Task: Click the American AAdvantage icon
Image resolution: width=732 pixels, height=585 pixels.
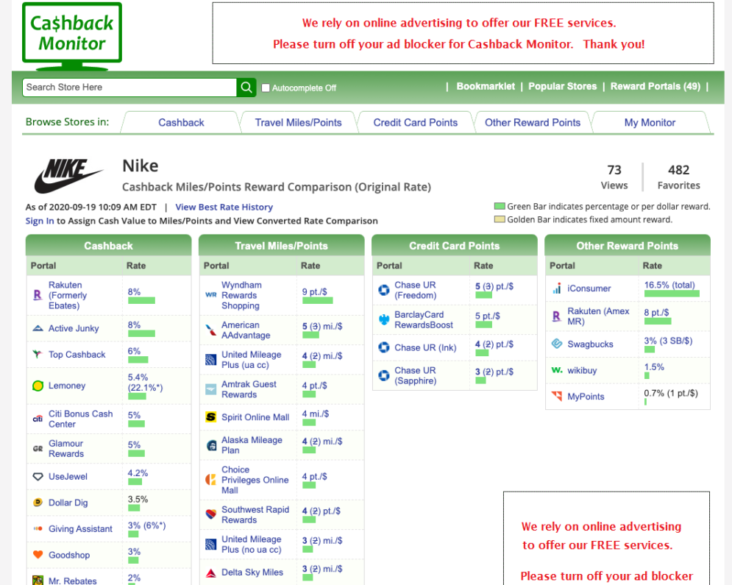Action: click(x=211, y=330)
